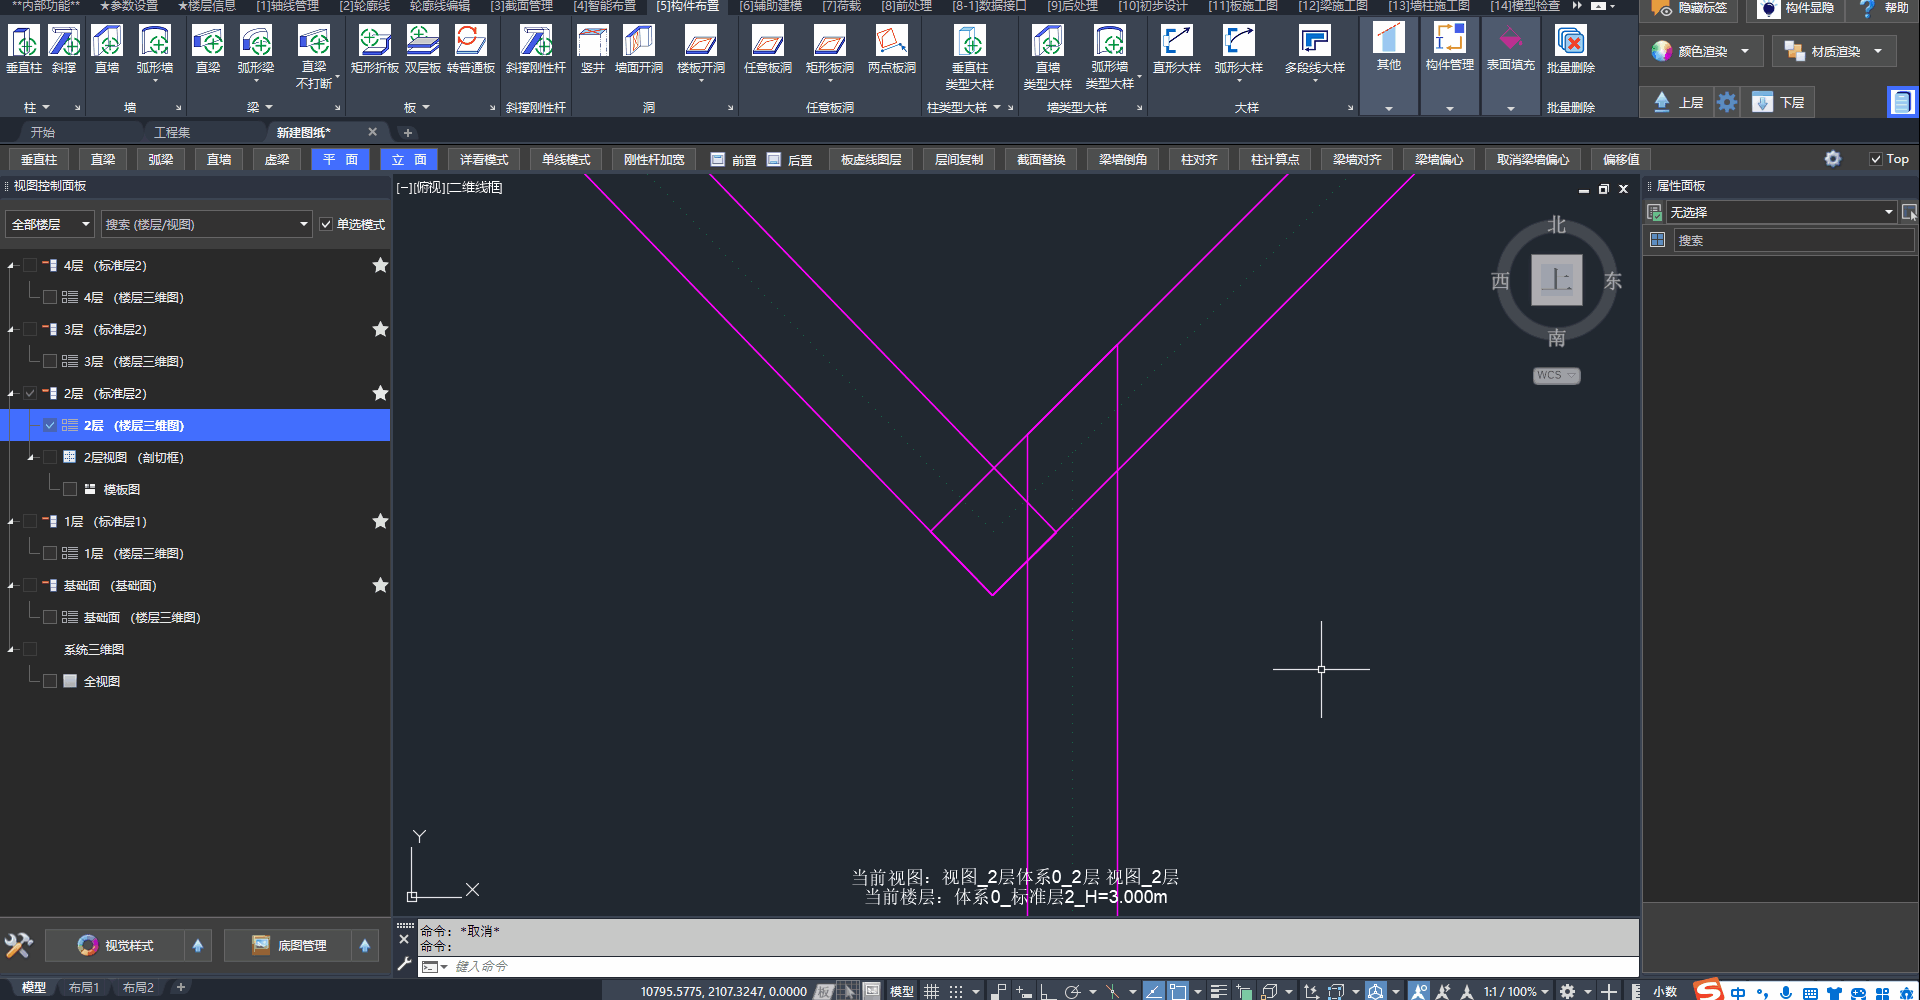Switch to the 工程集 tab
Viewport: 1920px width, 1000px height.
pyautogui.click(x=172, y=132)
